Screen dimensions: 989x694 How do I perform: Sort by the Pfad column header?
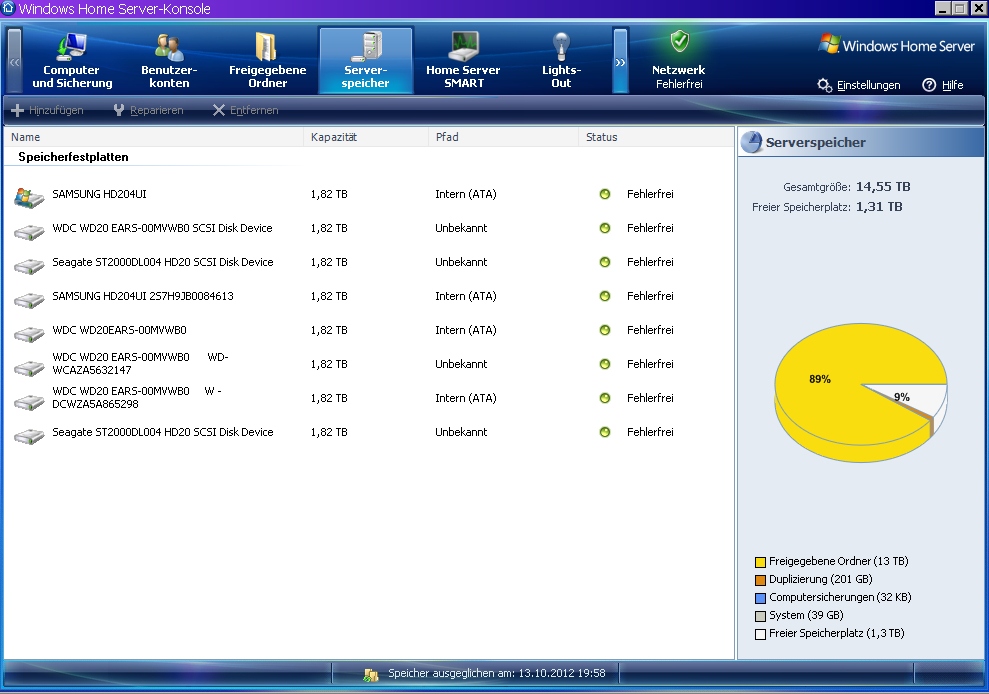(503, 137)
